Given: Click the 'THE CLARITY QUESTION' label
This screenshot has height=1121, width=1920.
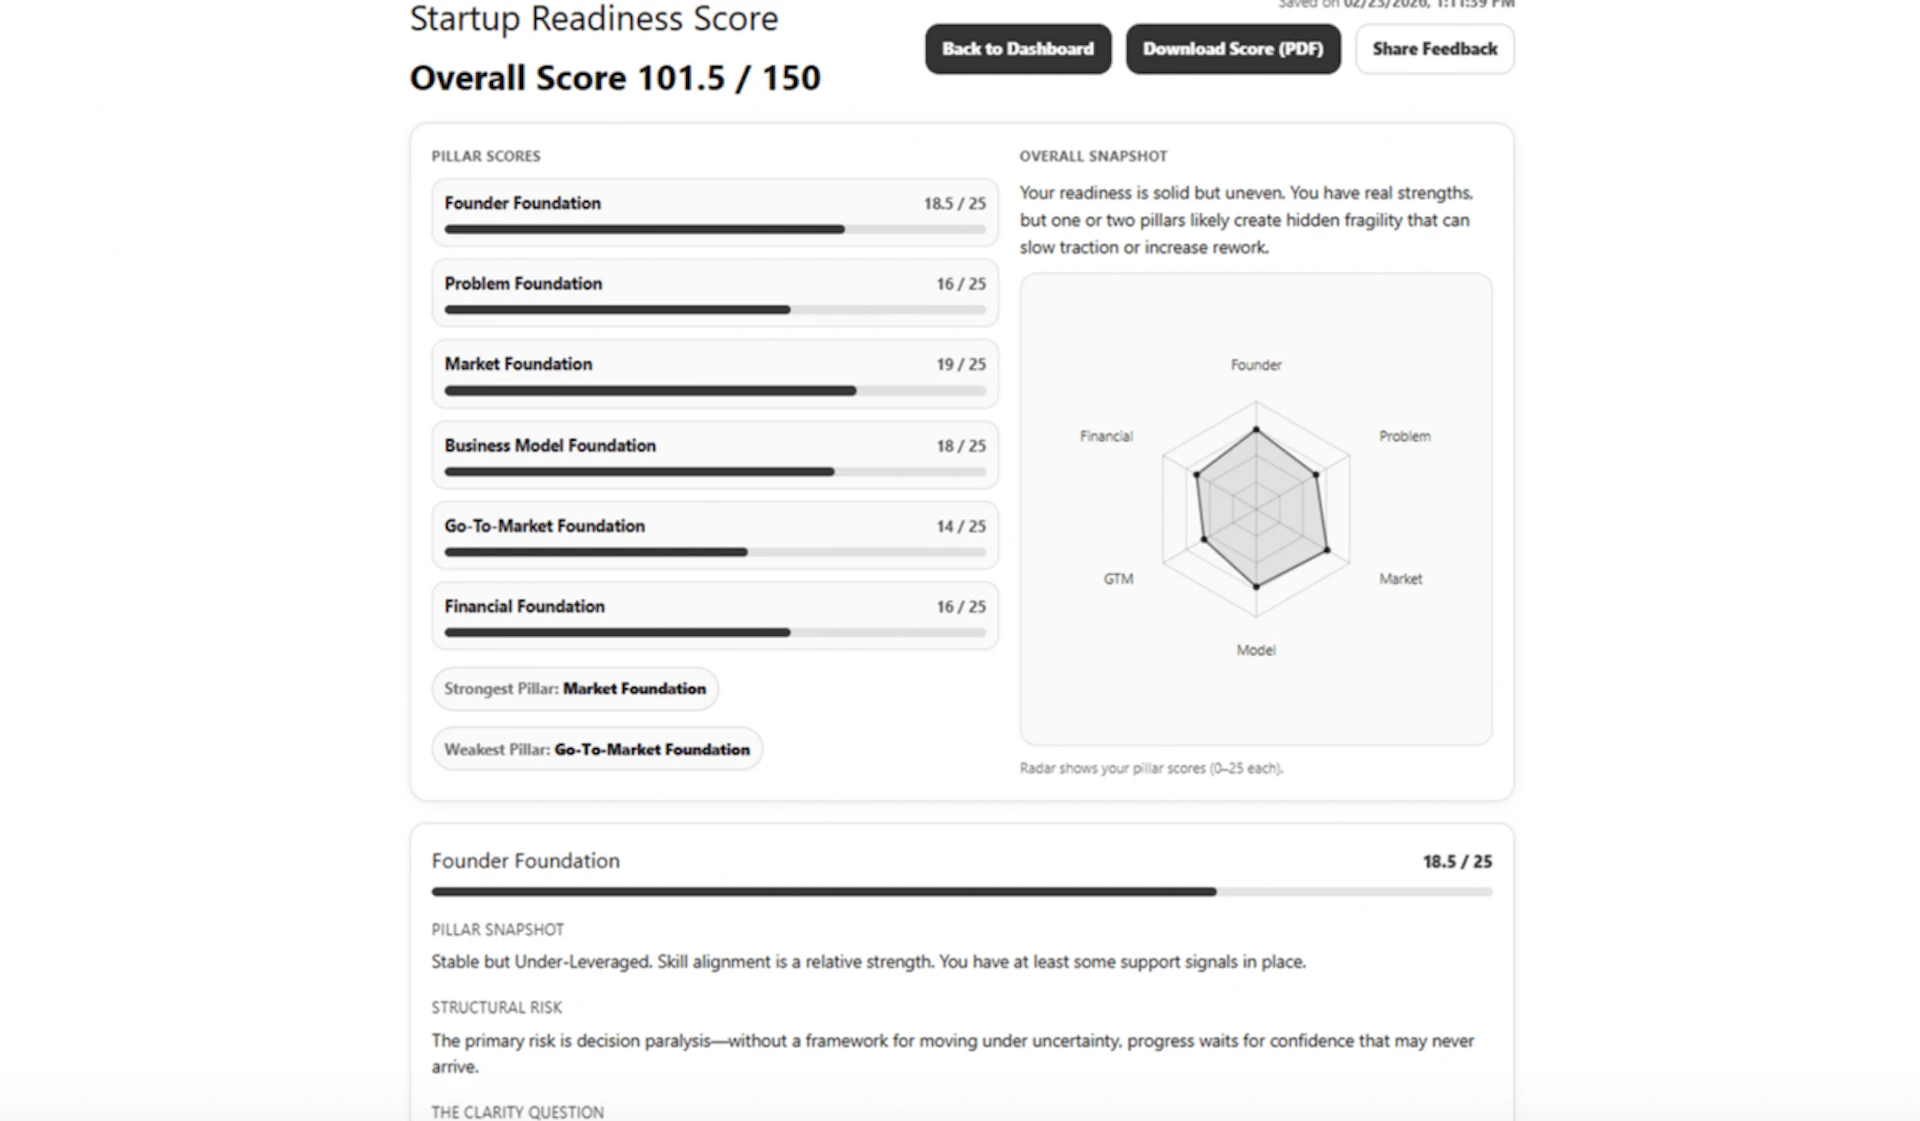Looking at the screenshot, I should 517,1112.
